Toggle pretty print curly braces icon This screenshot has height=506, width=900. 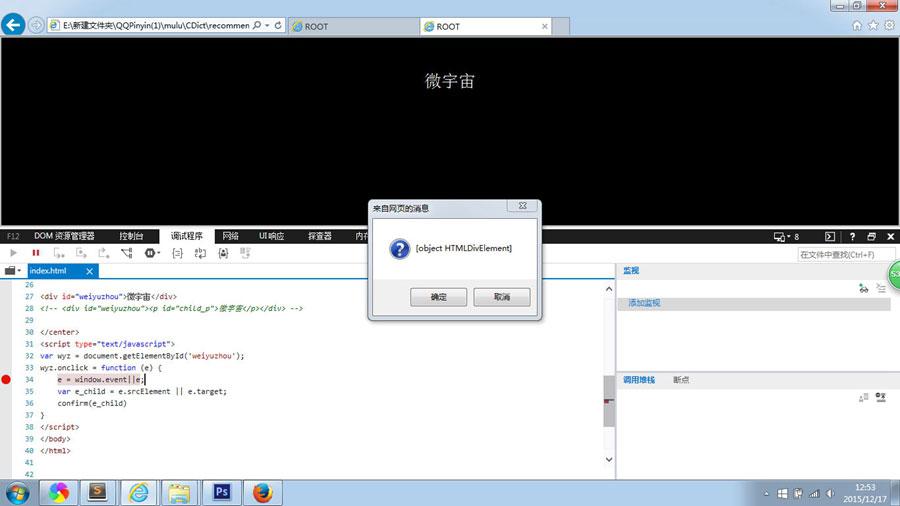point(177,254)
